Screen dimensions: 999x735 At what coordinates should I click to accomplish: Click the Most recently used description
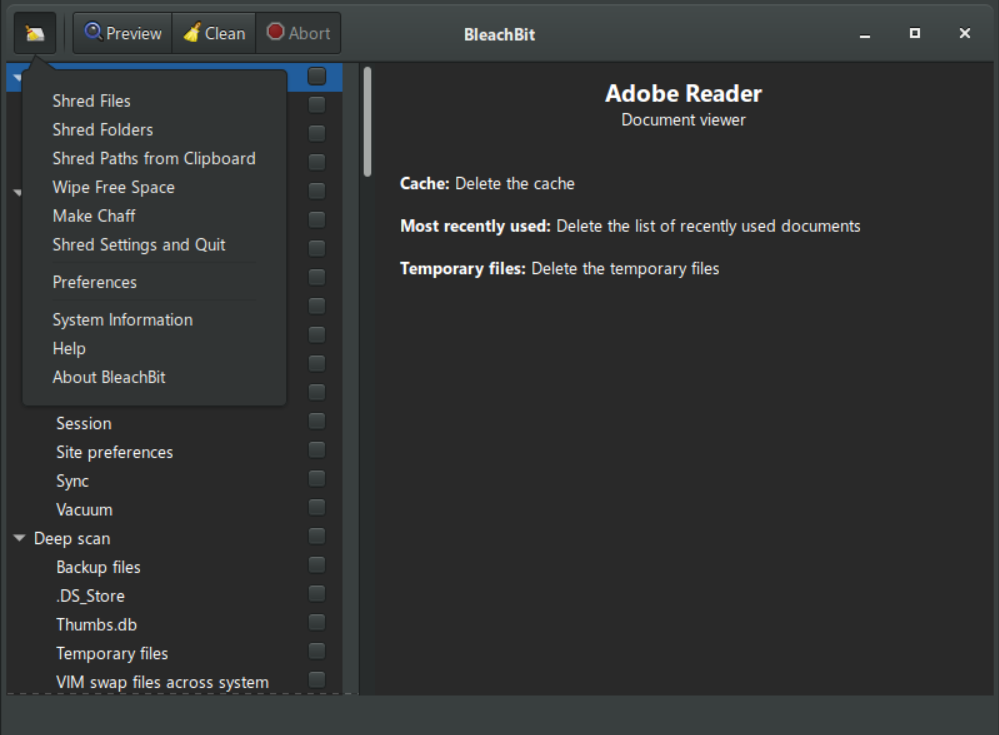[x=630, y=226]
